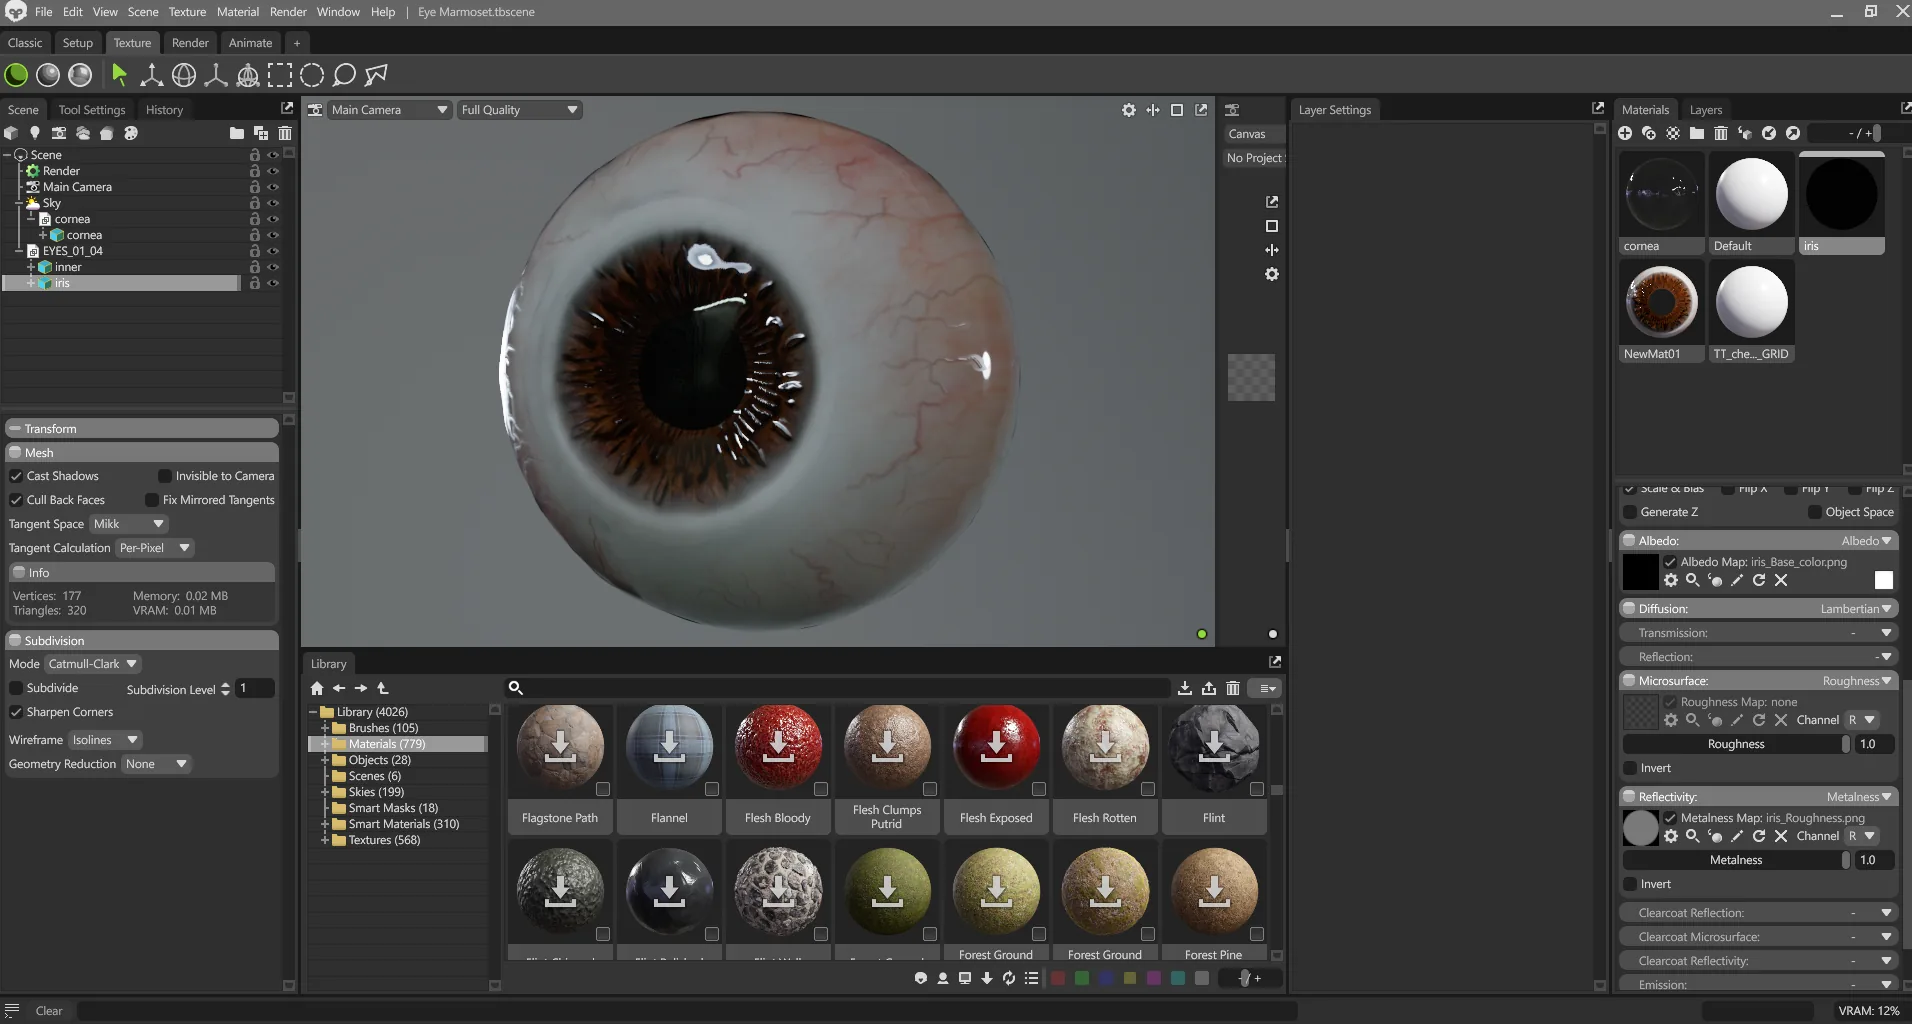Select the Rotate tool in the toolbar
The width and height of the screenshot is (1912, 1024).
click(184, 75)
